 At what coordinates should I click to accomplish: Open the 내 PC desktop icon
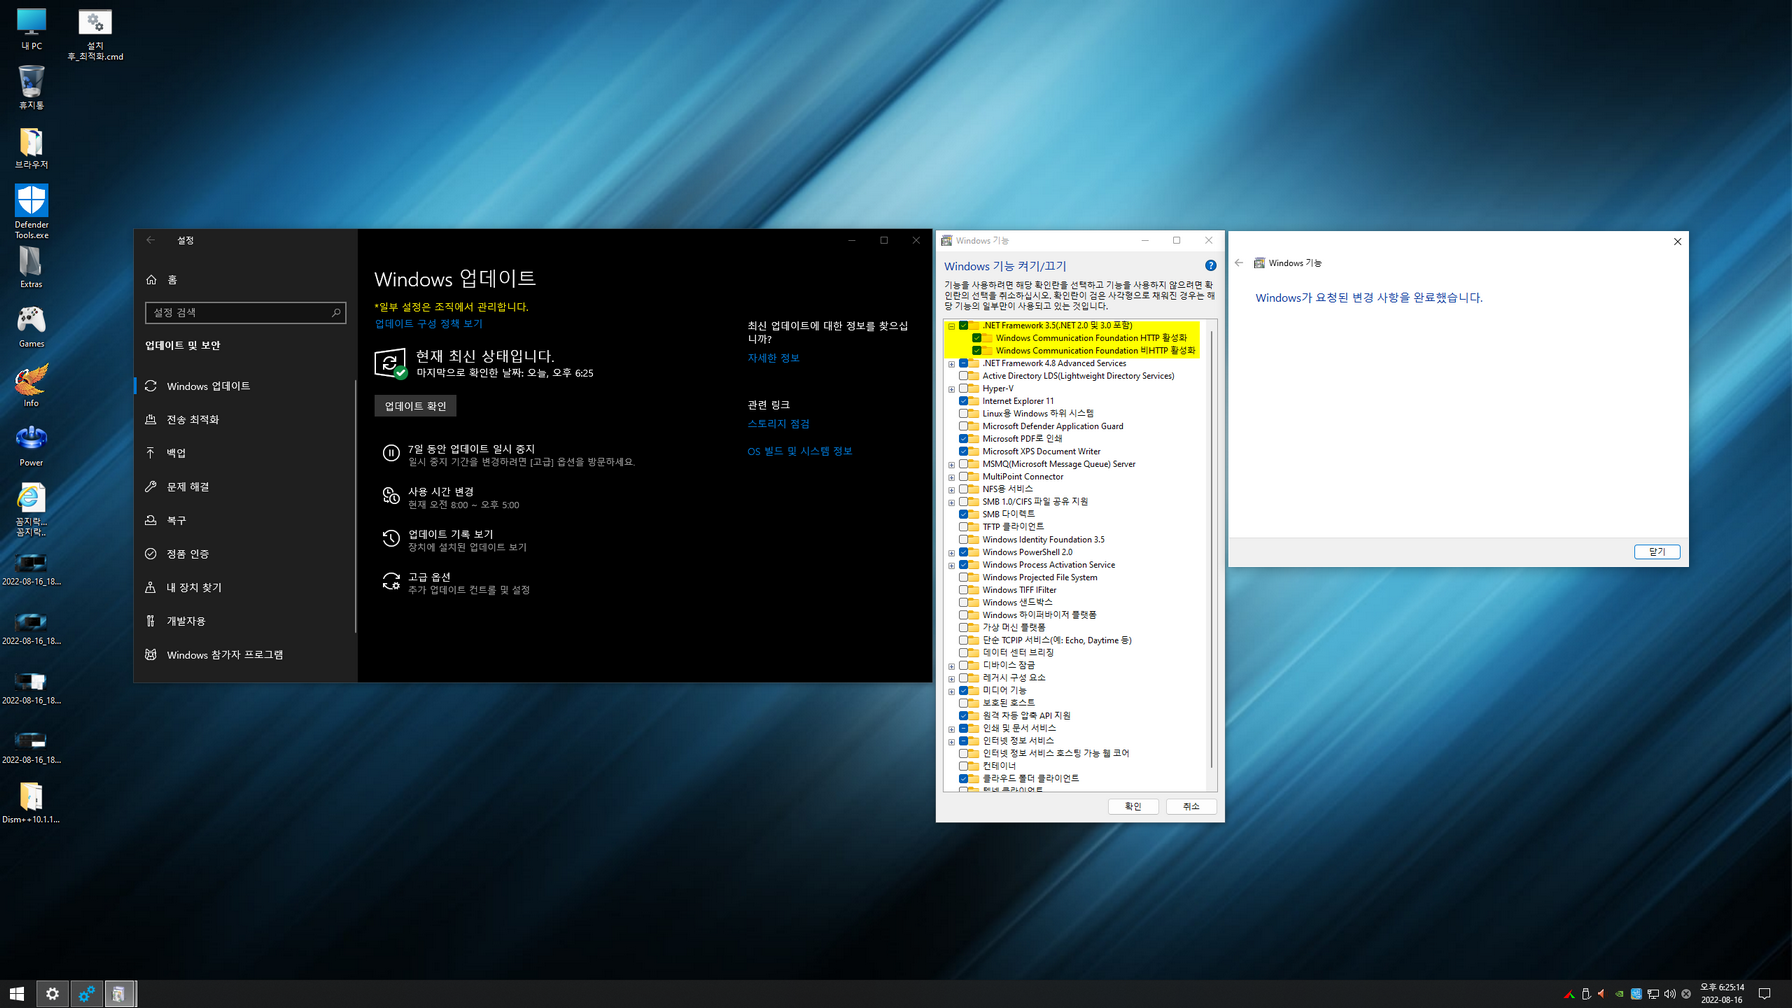(x=31, y=28)
